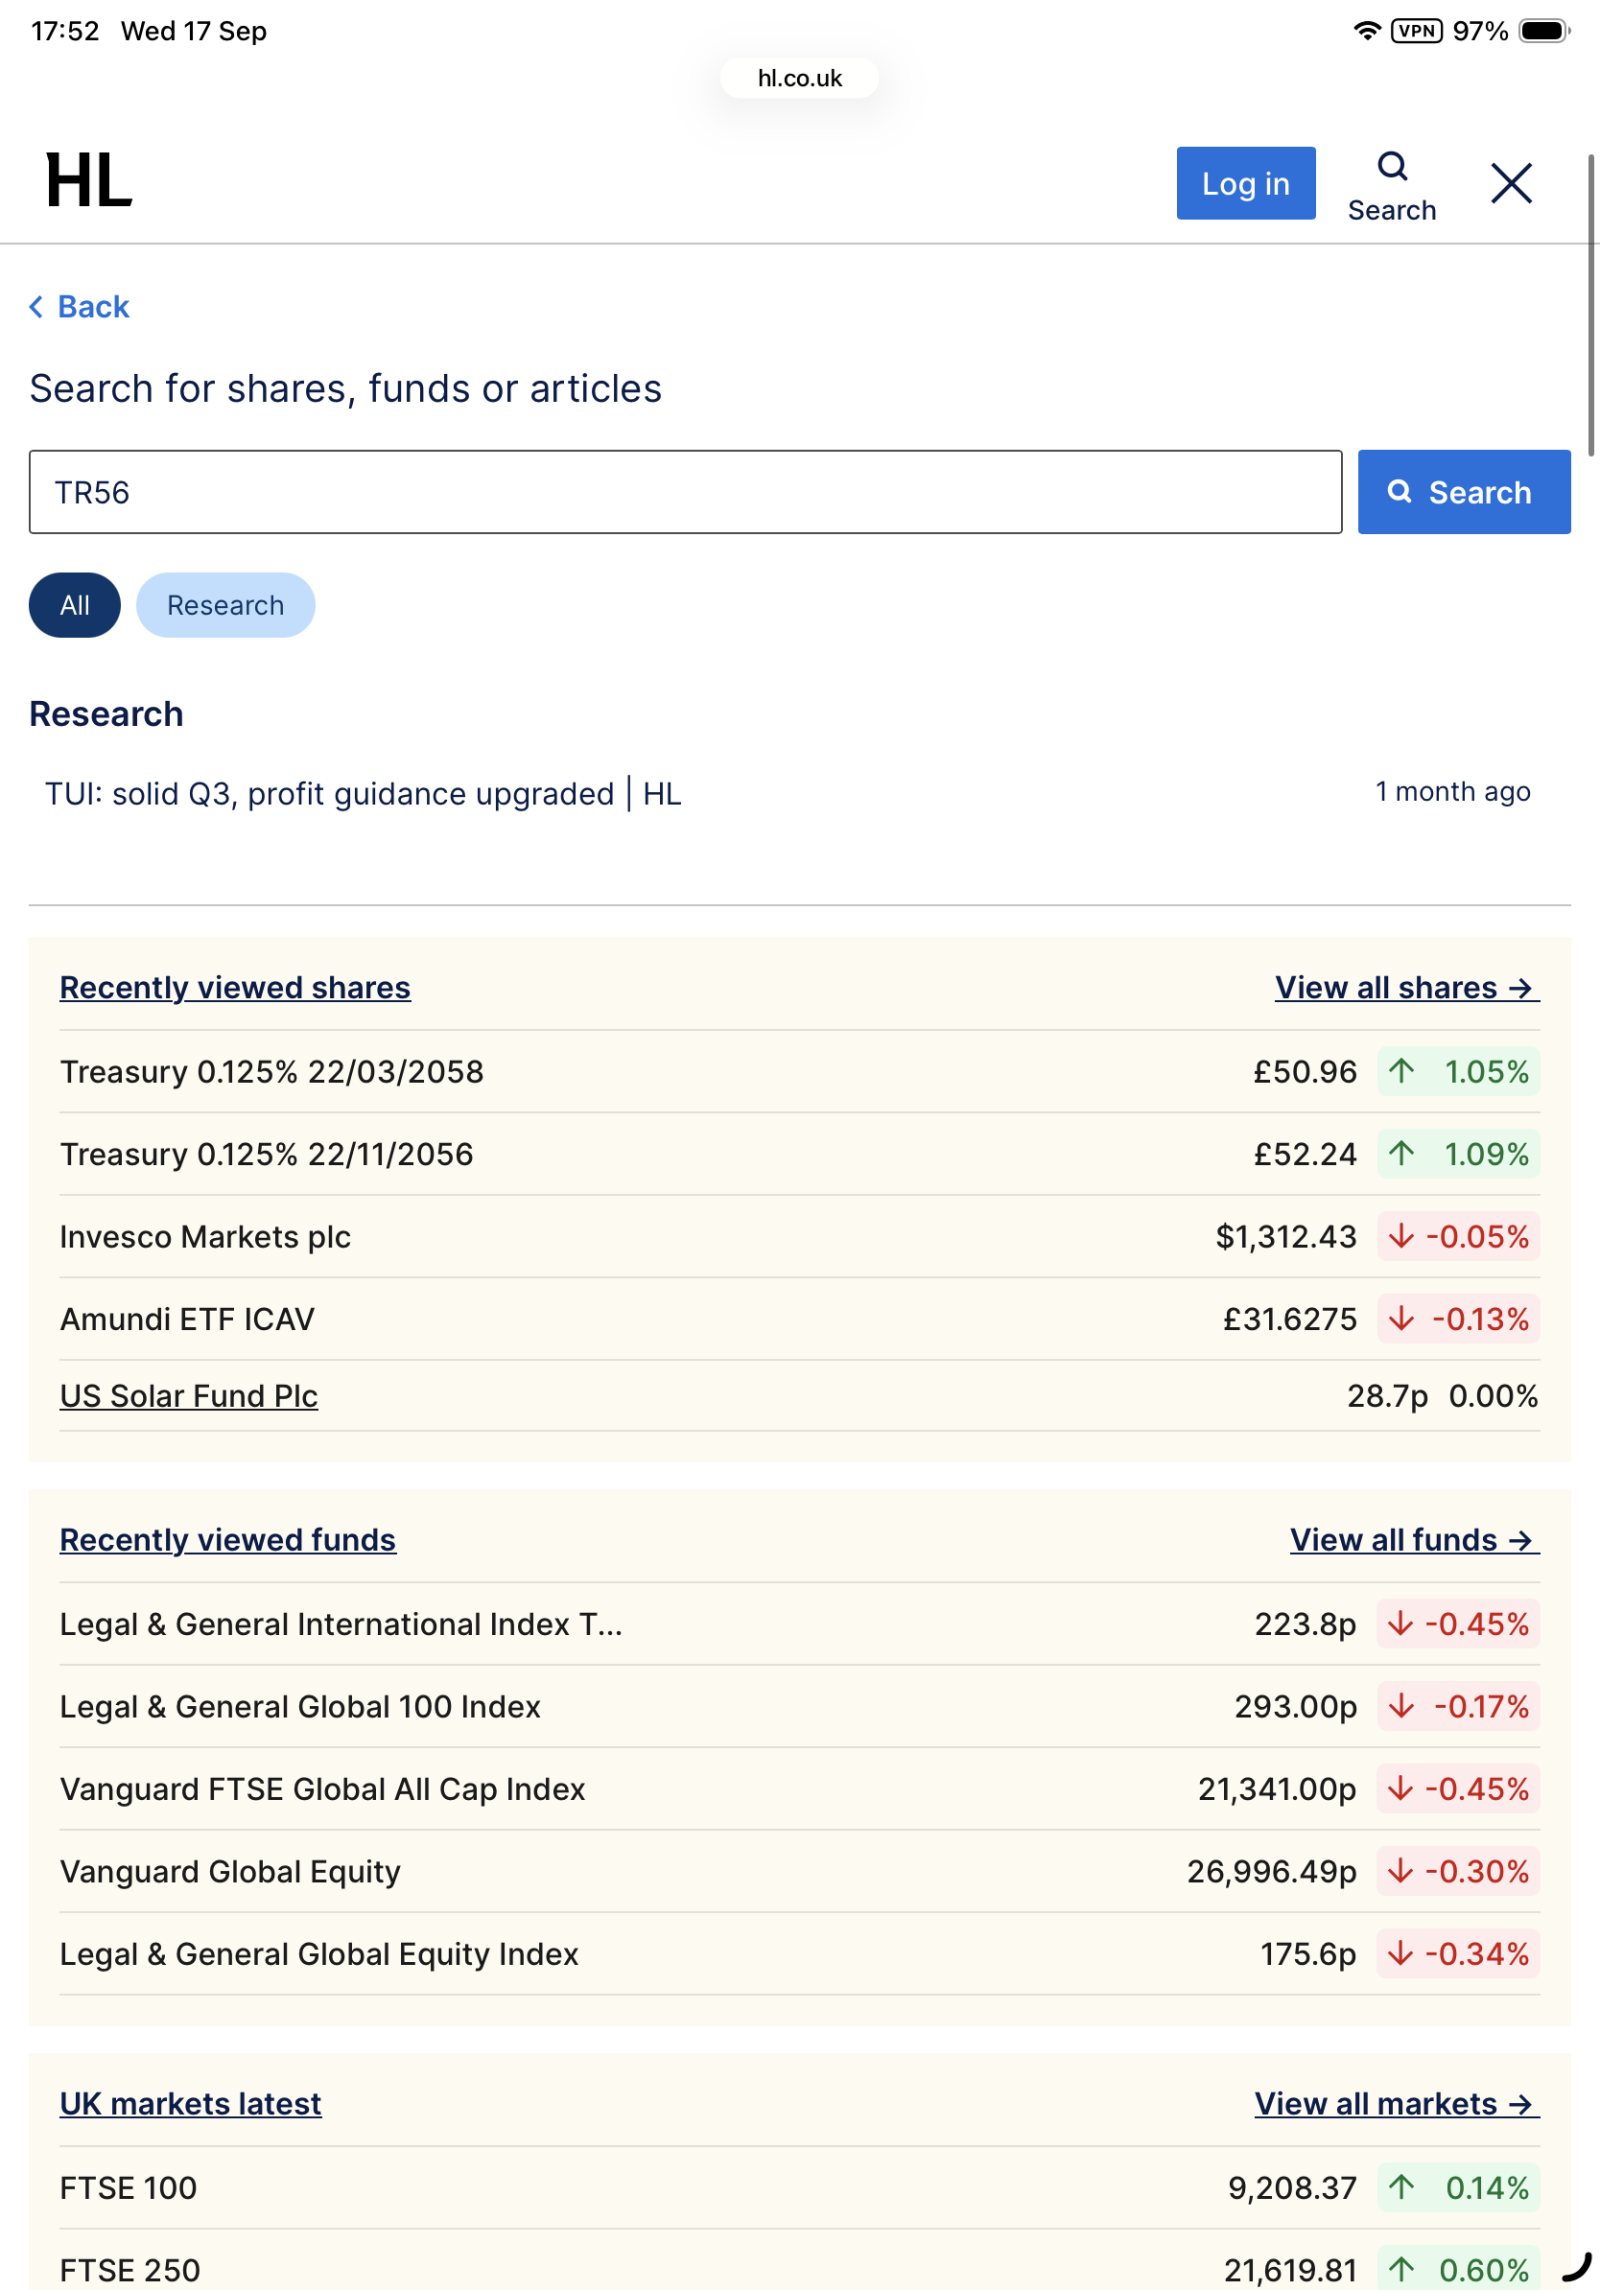Click Treasury 22/11/2056 1.09% up indicator

click(1458, 1154)
